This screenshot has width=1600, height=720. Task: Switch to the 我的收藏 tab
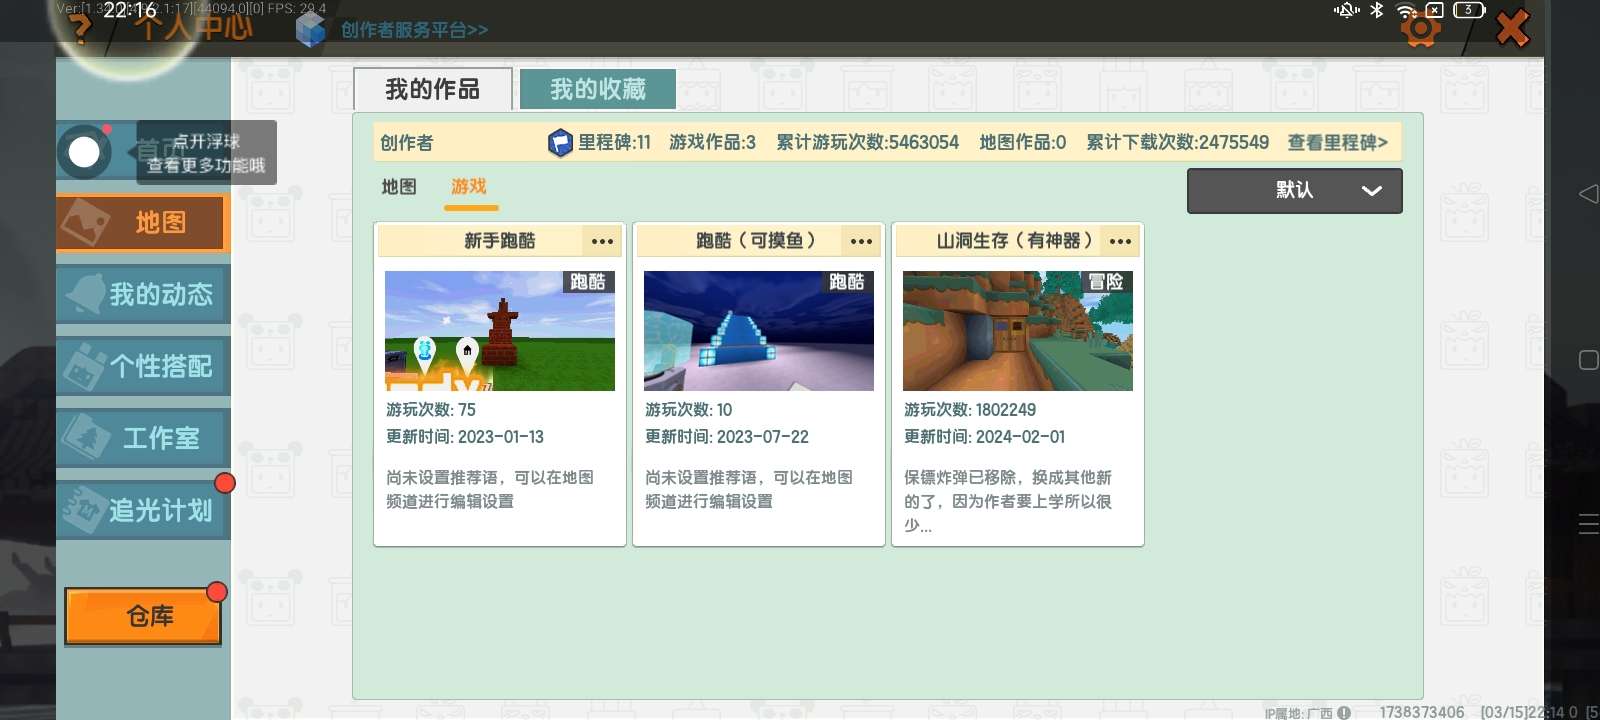click(598, 89)
